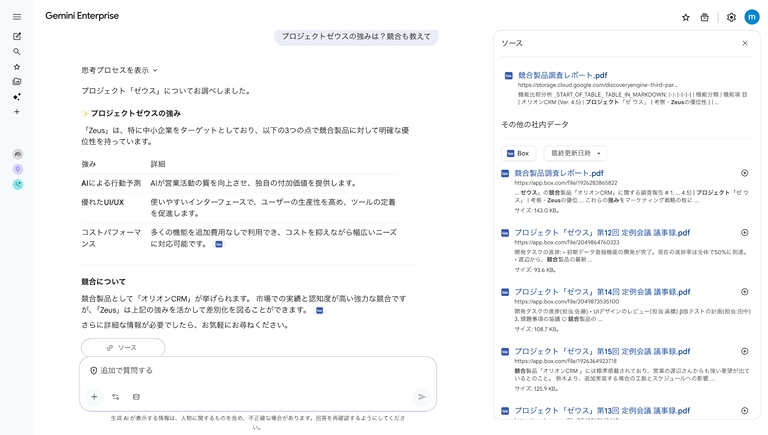Screen dimensions: 768x435
Task: Open プロジェクト「ゼウス」第14回 定例会議 議事録.pdf
Action: point(602,292)
